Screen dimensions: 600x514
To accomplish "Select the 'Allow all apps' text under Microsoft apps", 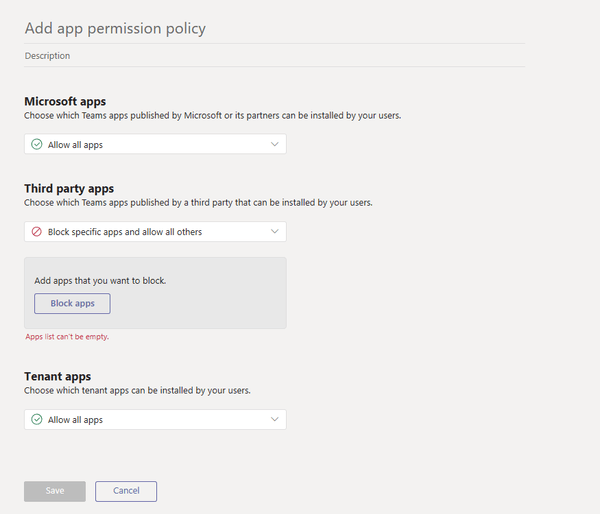I will click(x=75, y=145).
